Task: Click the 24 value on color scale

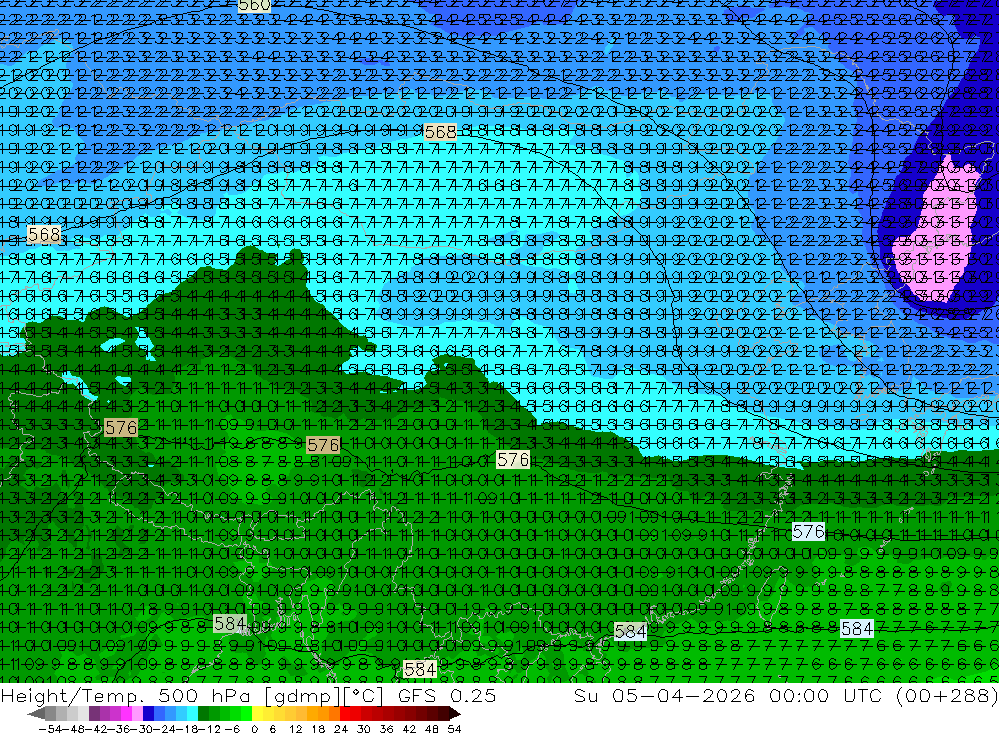Action: click(341, 729)
